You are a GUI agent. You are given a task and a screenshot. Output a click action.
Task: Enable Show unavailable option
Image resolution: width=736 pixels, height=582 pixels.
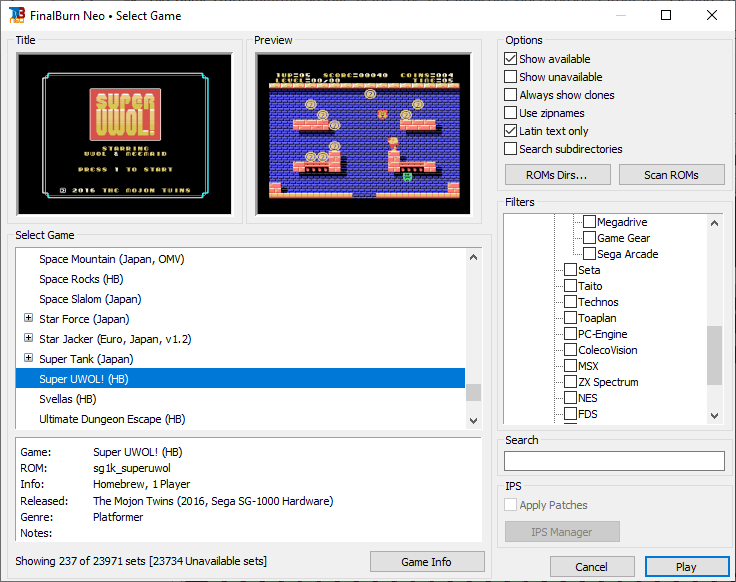(x=510, y=77)
